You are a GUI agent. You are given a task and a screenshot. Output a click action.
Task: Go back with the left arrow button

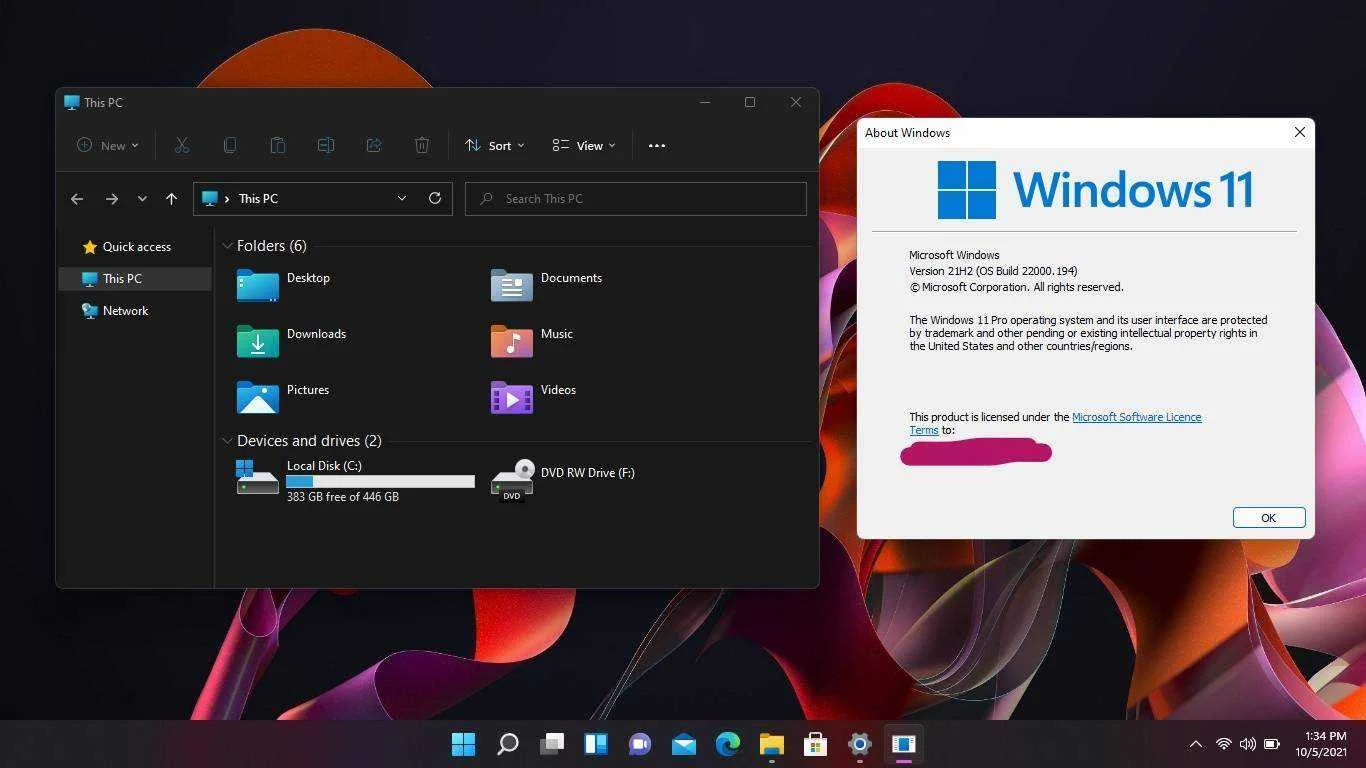[77, 199]
